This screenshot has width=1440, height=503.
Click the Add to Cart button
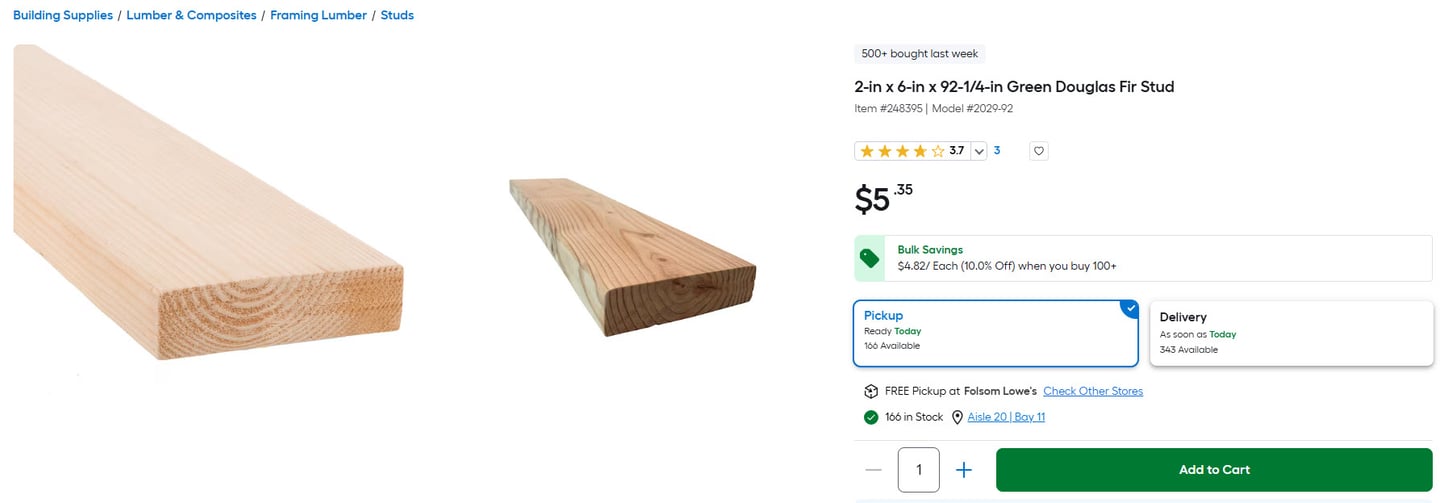(1214, 470)
